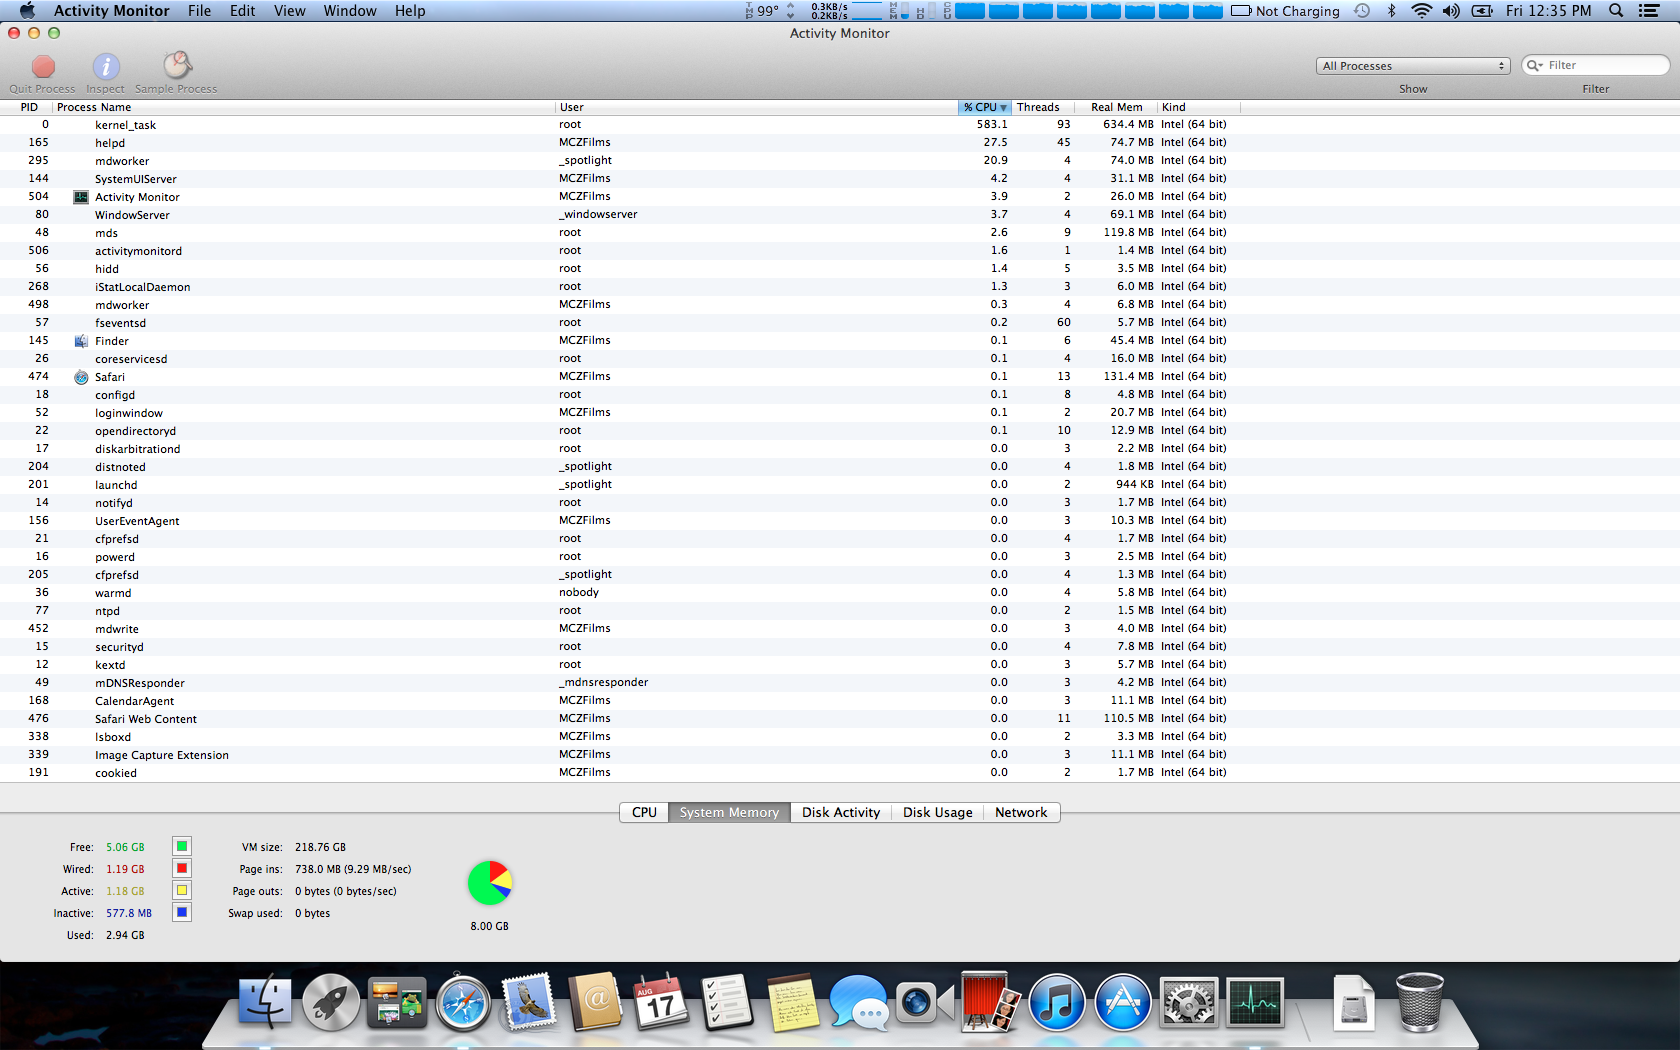Open Mission Control from the Dock
The image size is (1680, 1050).
(397, 1003)
